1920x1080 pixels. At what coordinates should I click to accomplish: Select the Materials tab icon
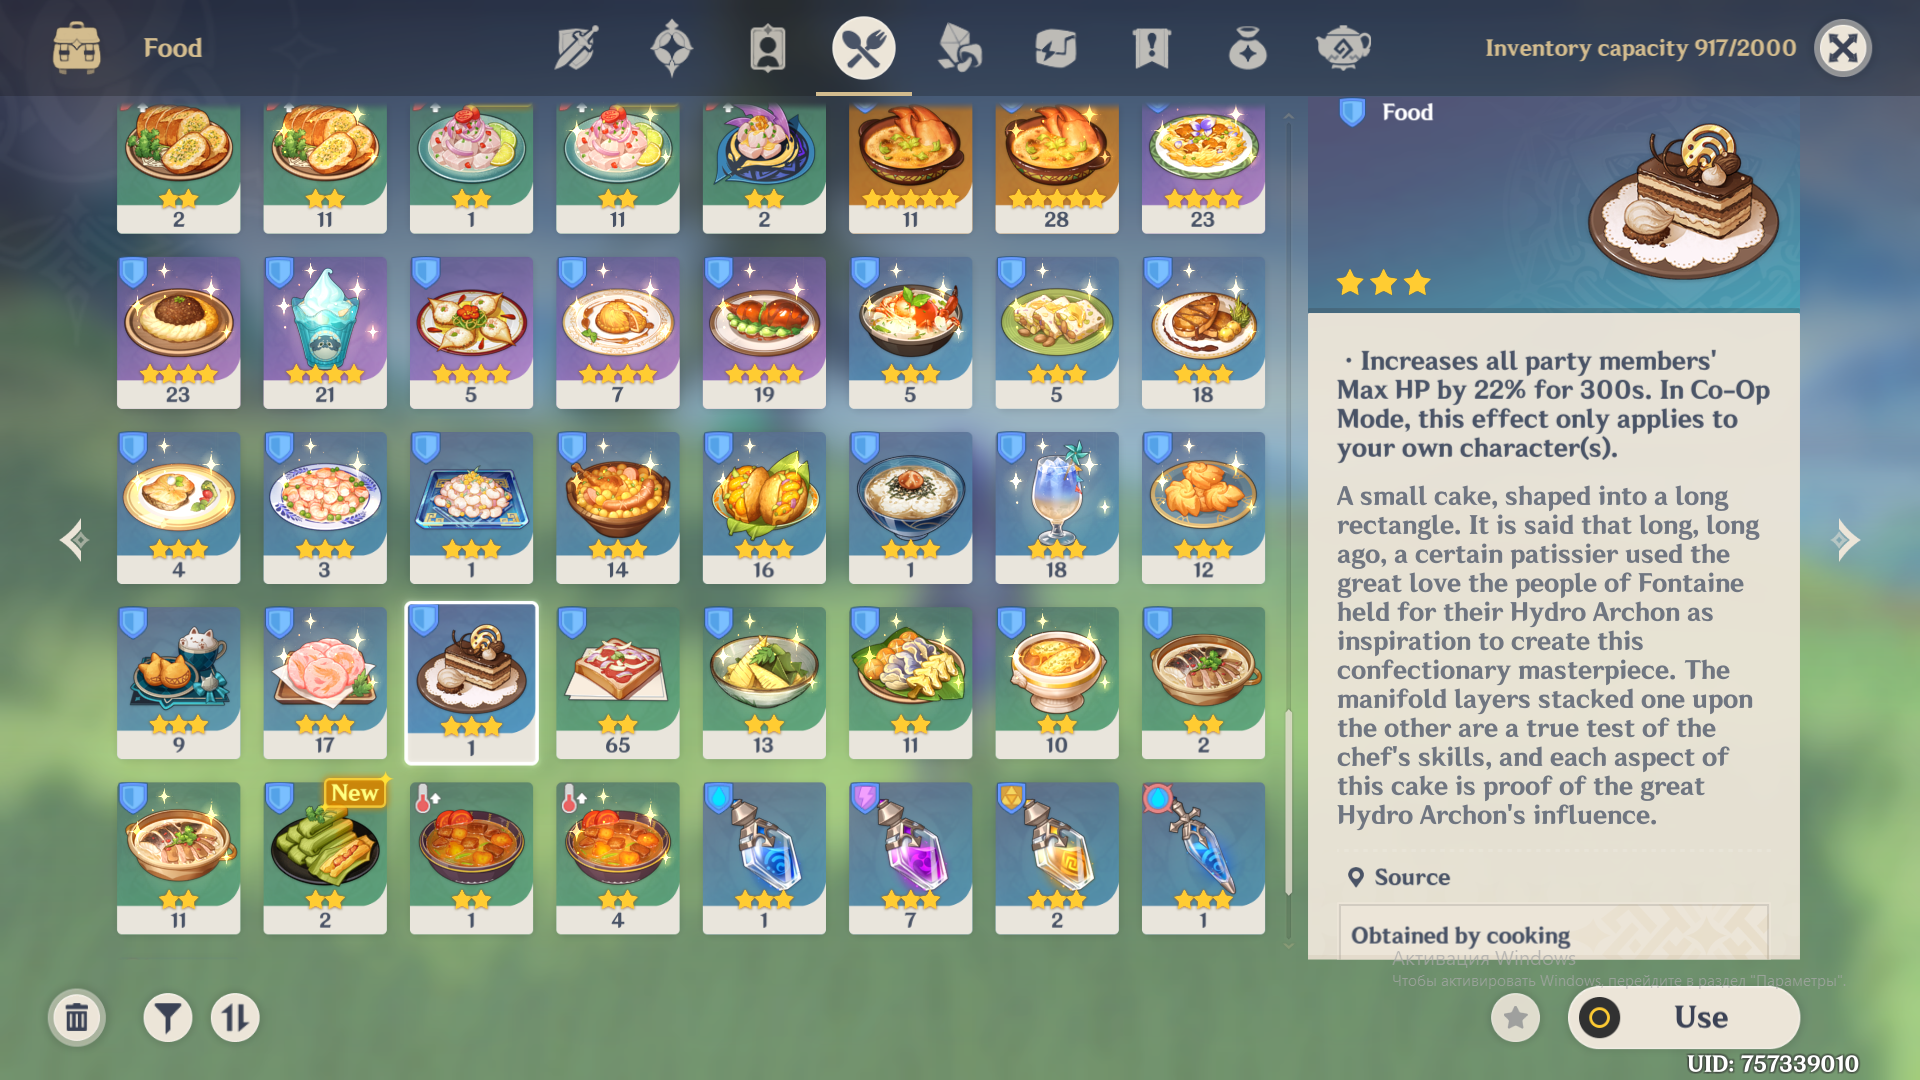pyautogui.click(x=959, y=48)
